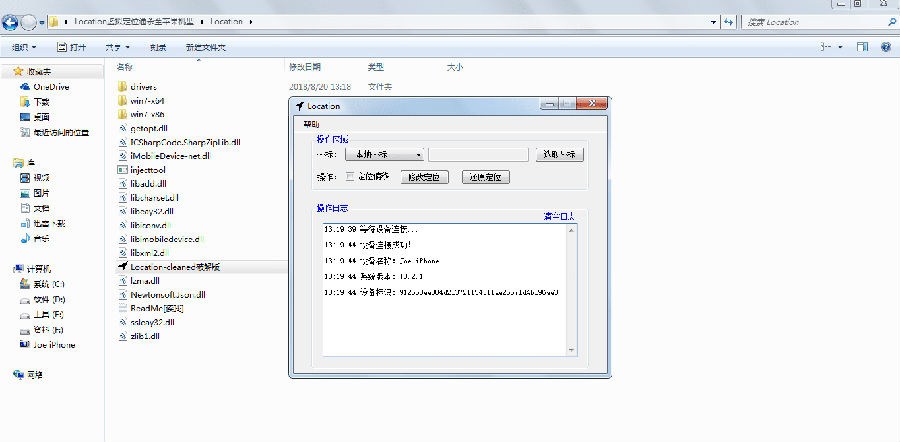Select Joe iPhone device in sidebar
The height and width of the screenshot is (442, 900).
click(x=48, y=345)
